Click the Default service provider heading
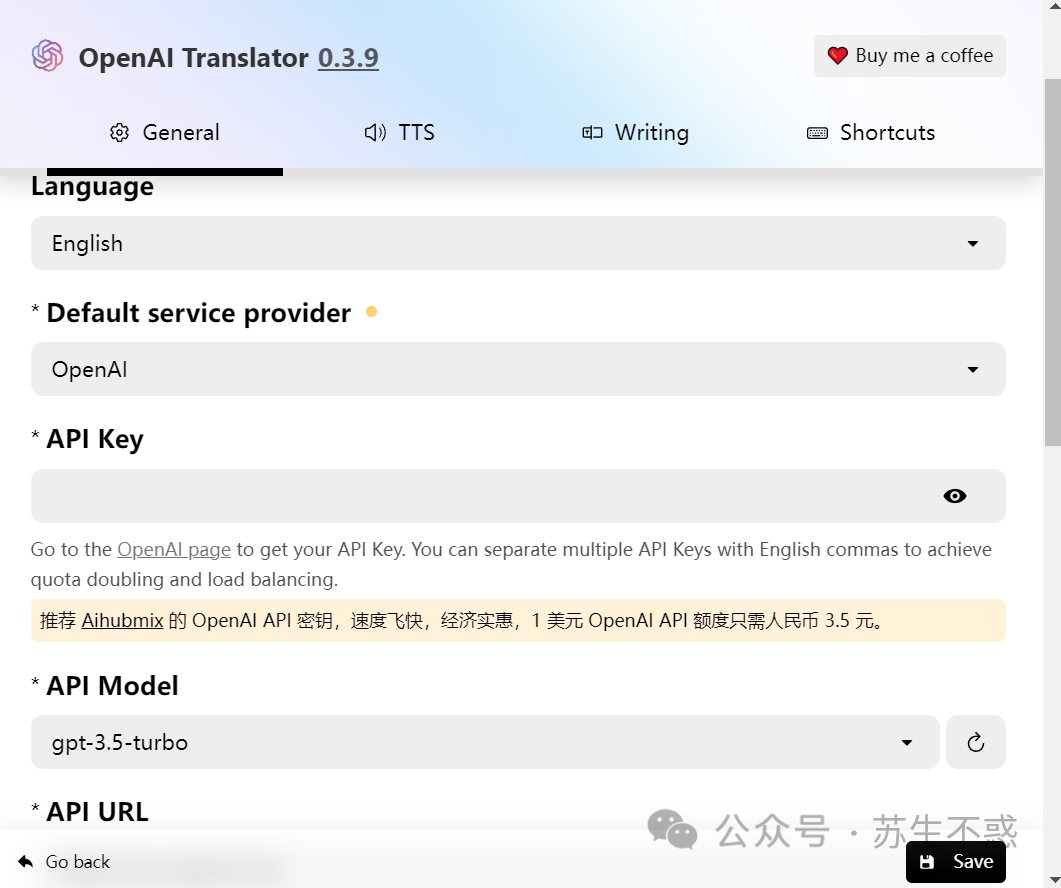 point(199,313)
